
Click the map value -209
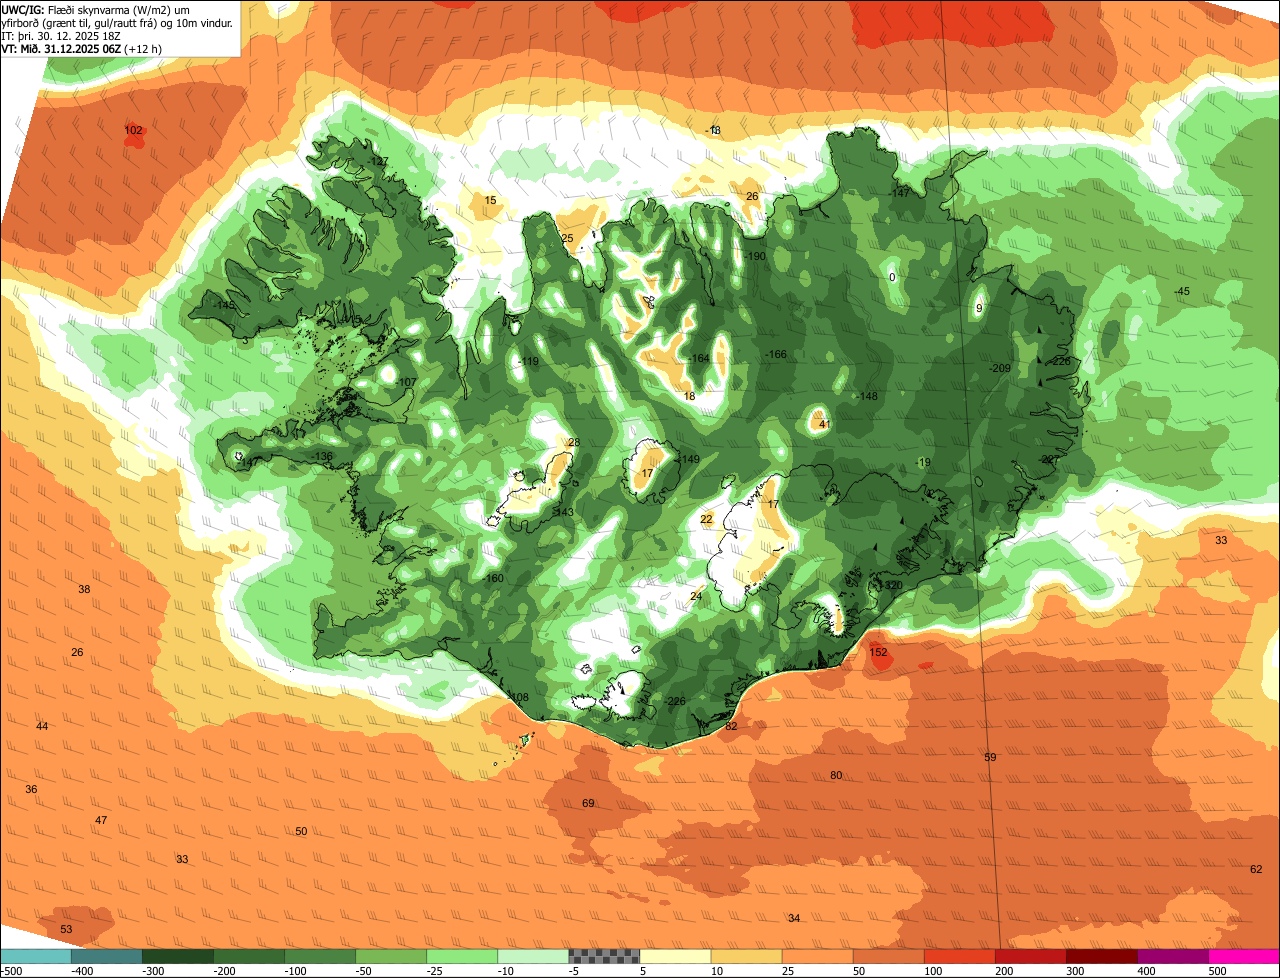coord(999,369)
